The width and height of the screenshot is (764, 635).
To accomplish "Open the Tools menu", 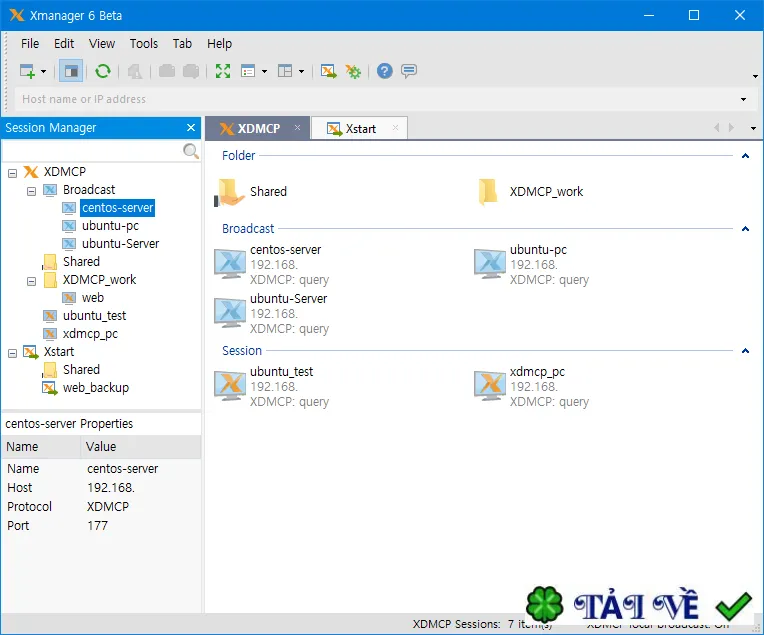I will (144, 44).
